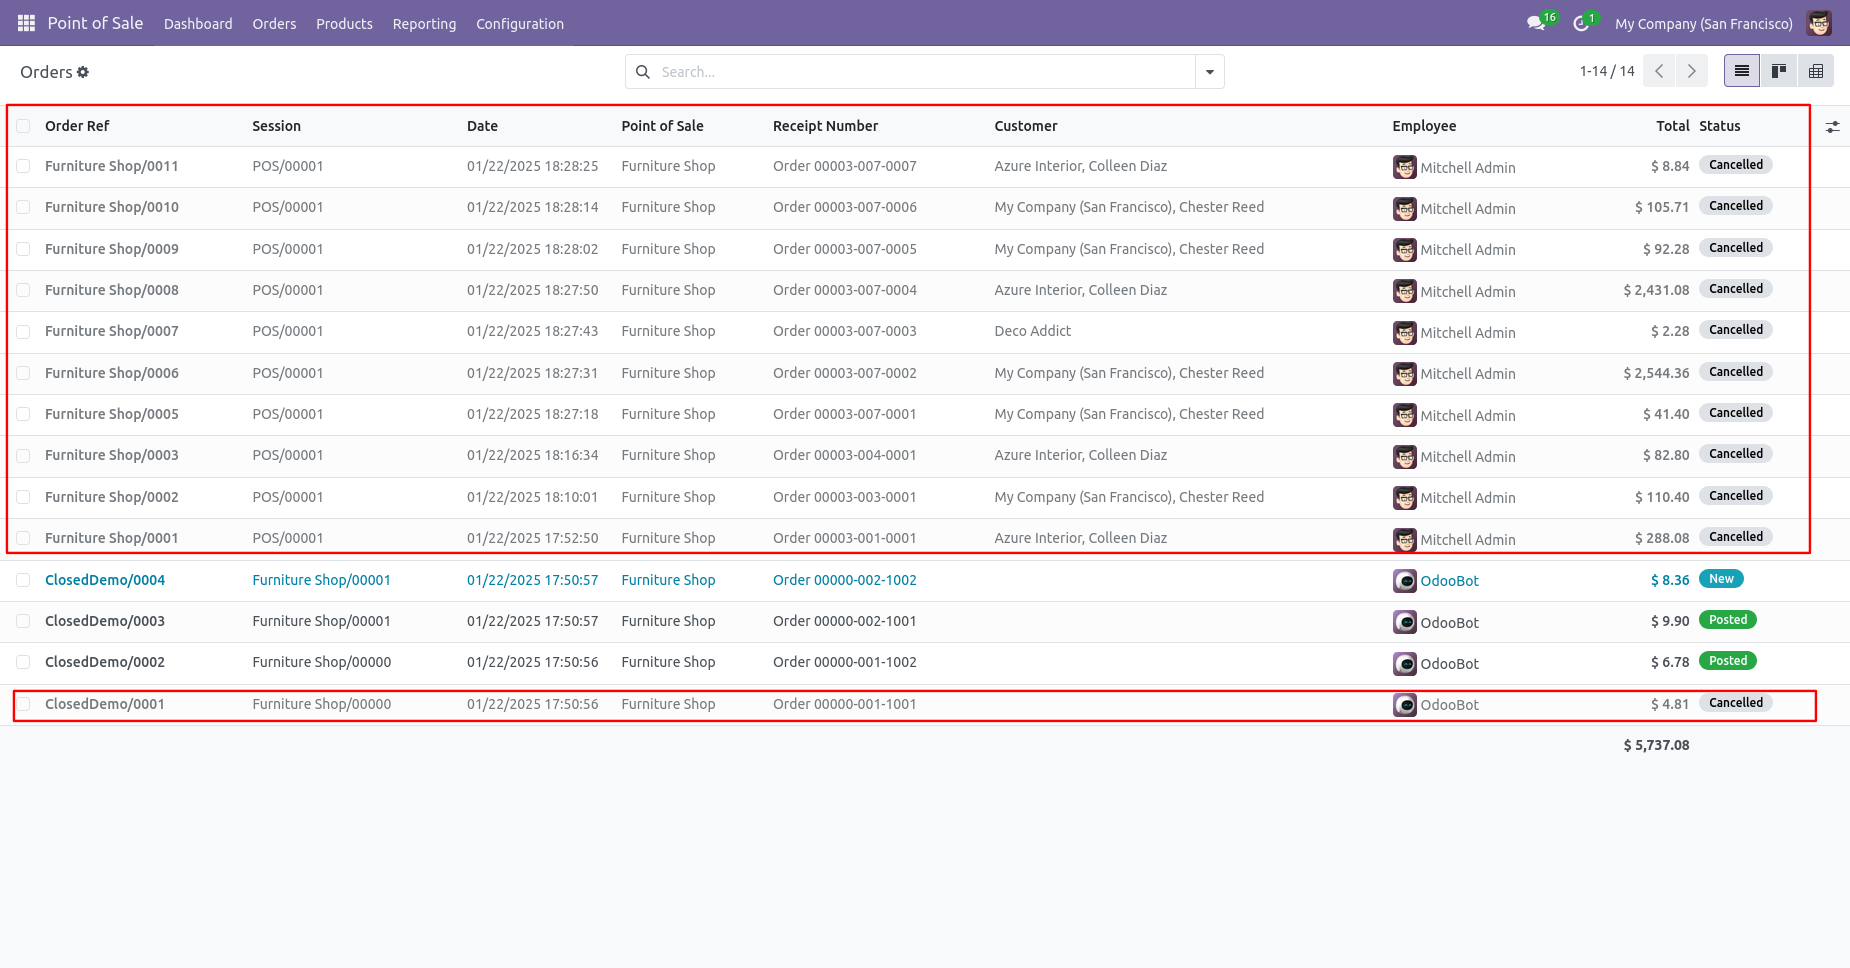Open My Company (San Francisco) switcher
1850x968 pixels.
pyautogui.click(x=1703, y=24)
